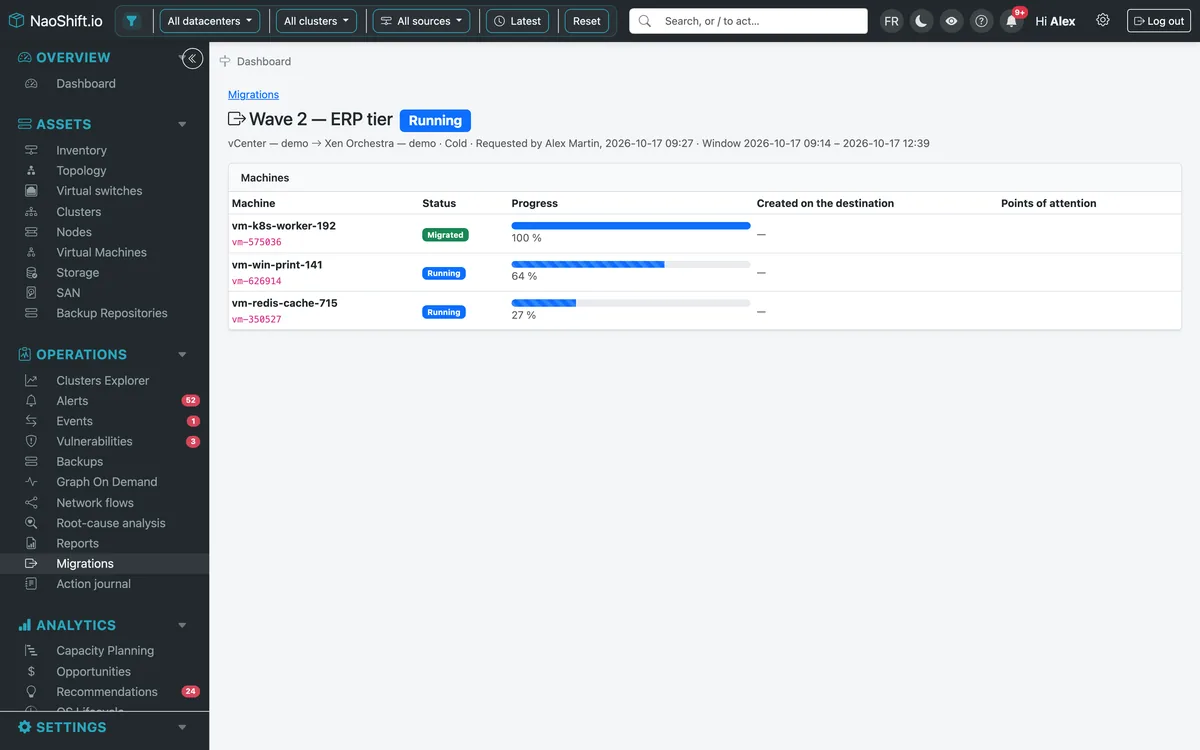Click the Migrated status badge

[x=445, y=235]
